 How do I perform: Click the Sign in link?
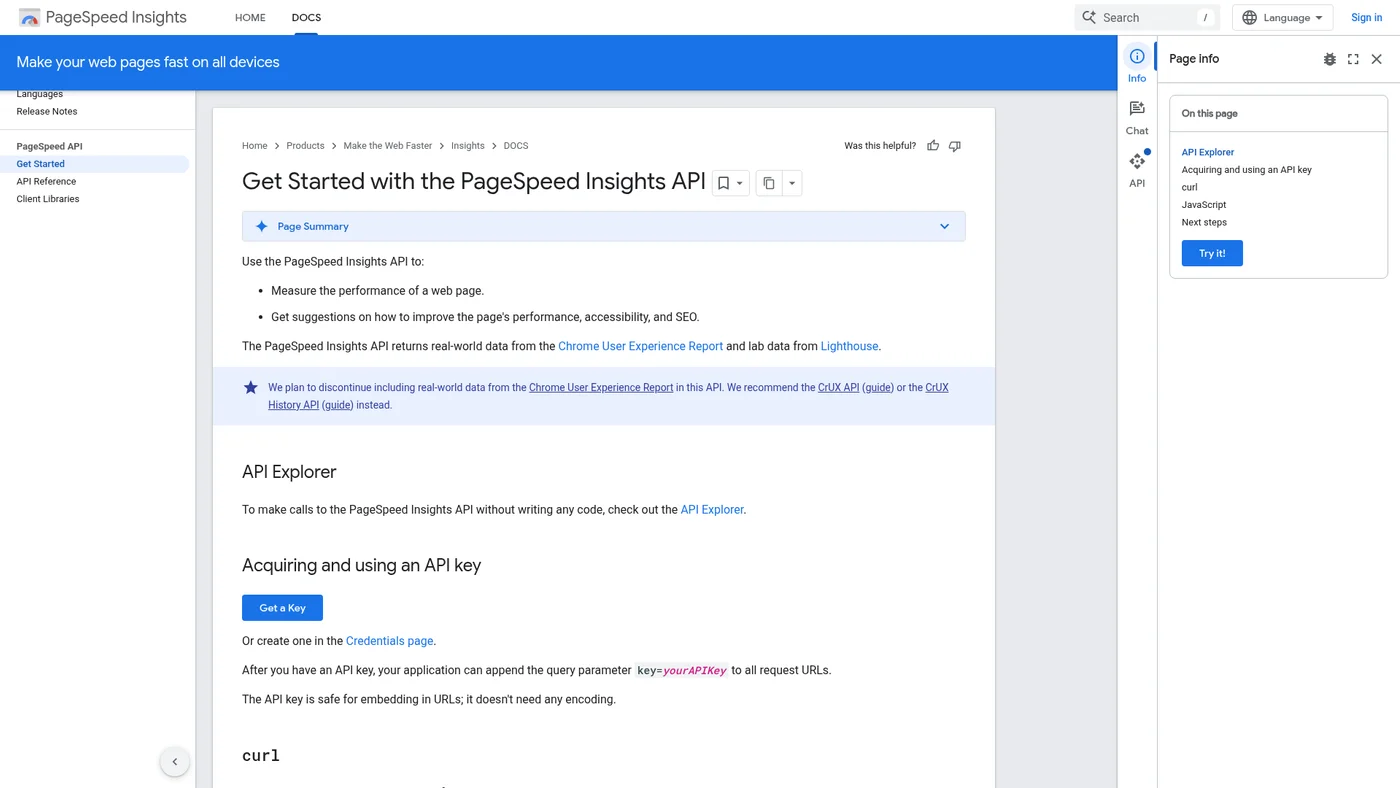tap(1366, 17)
